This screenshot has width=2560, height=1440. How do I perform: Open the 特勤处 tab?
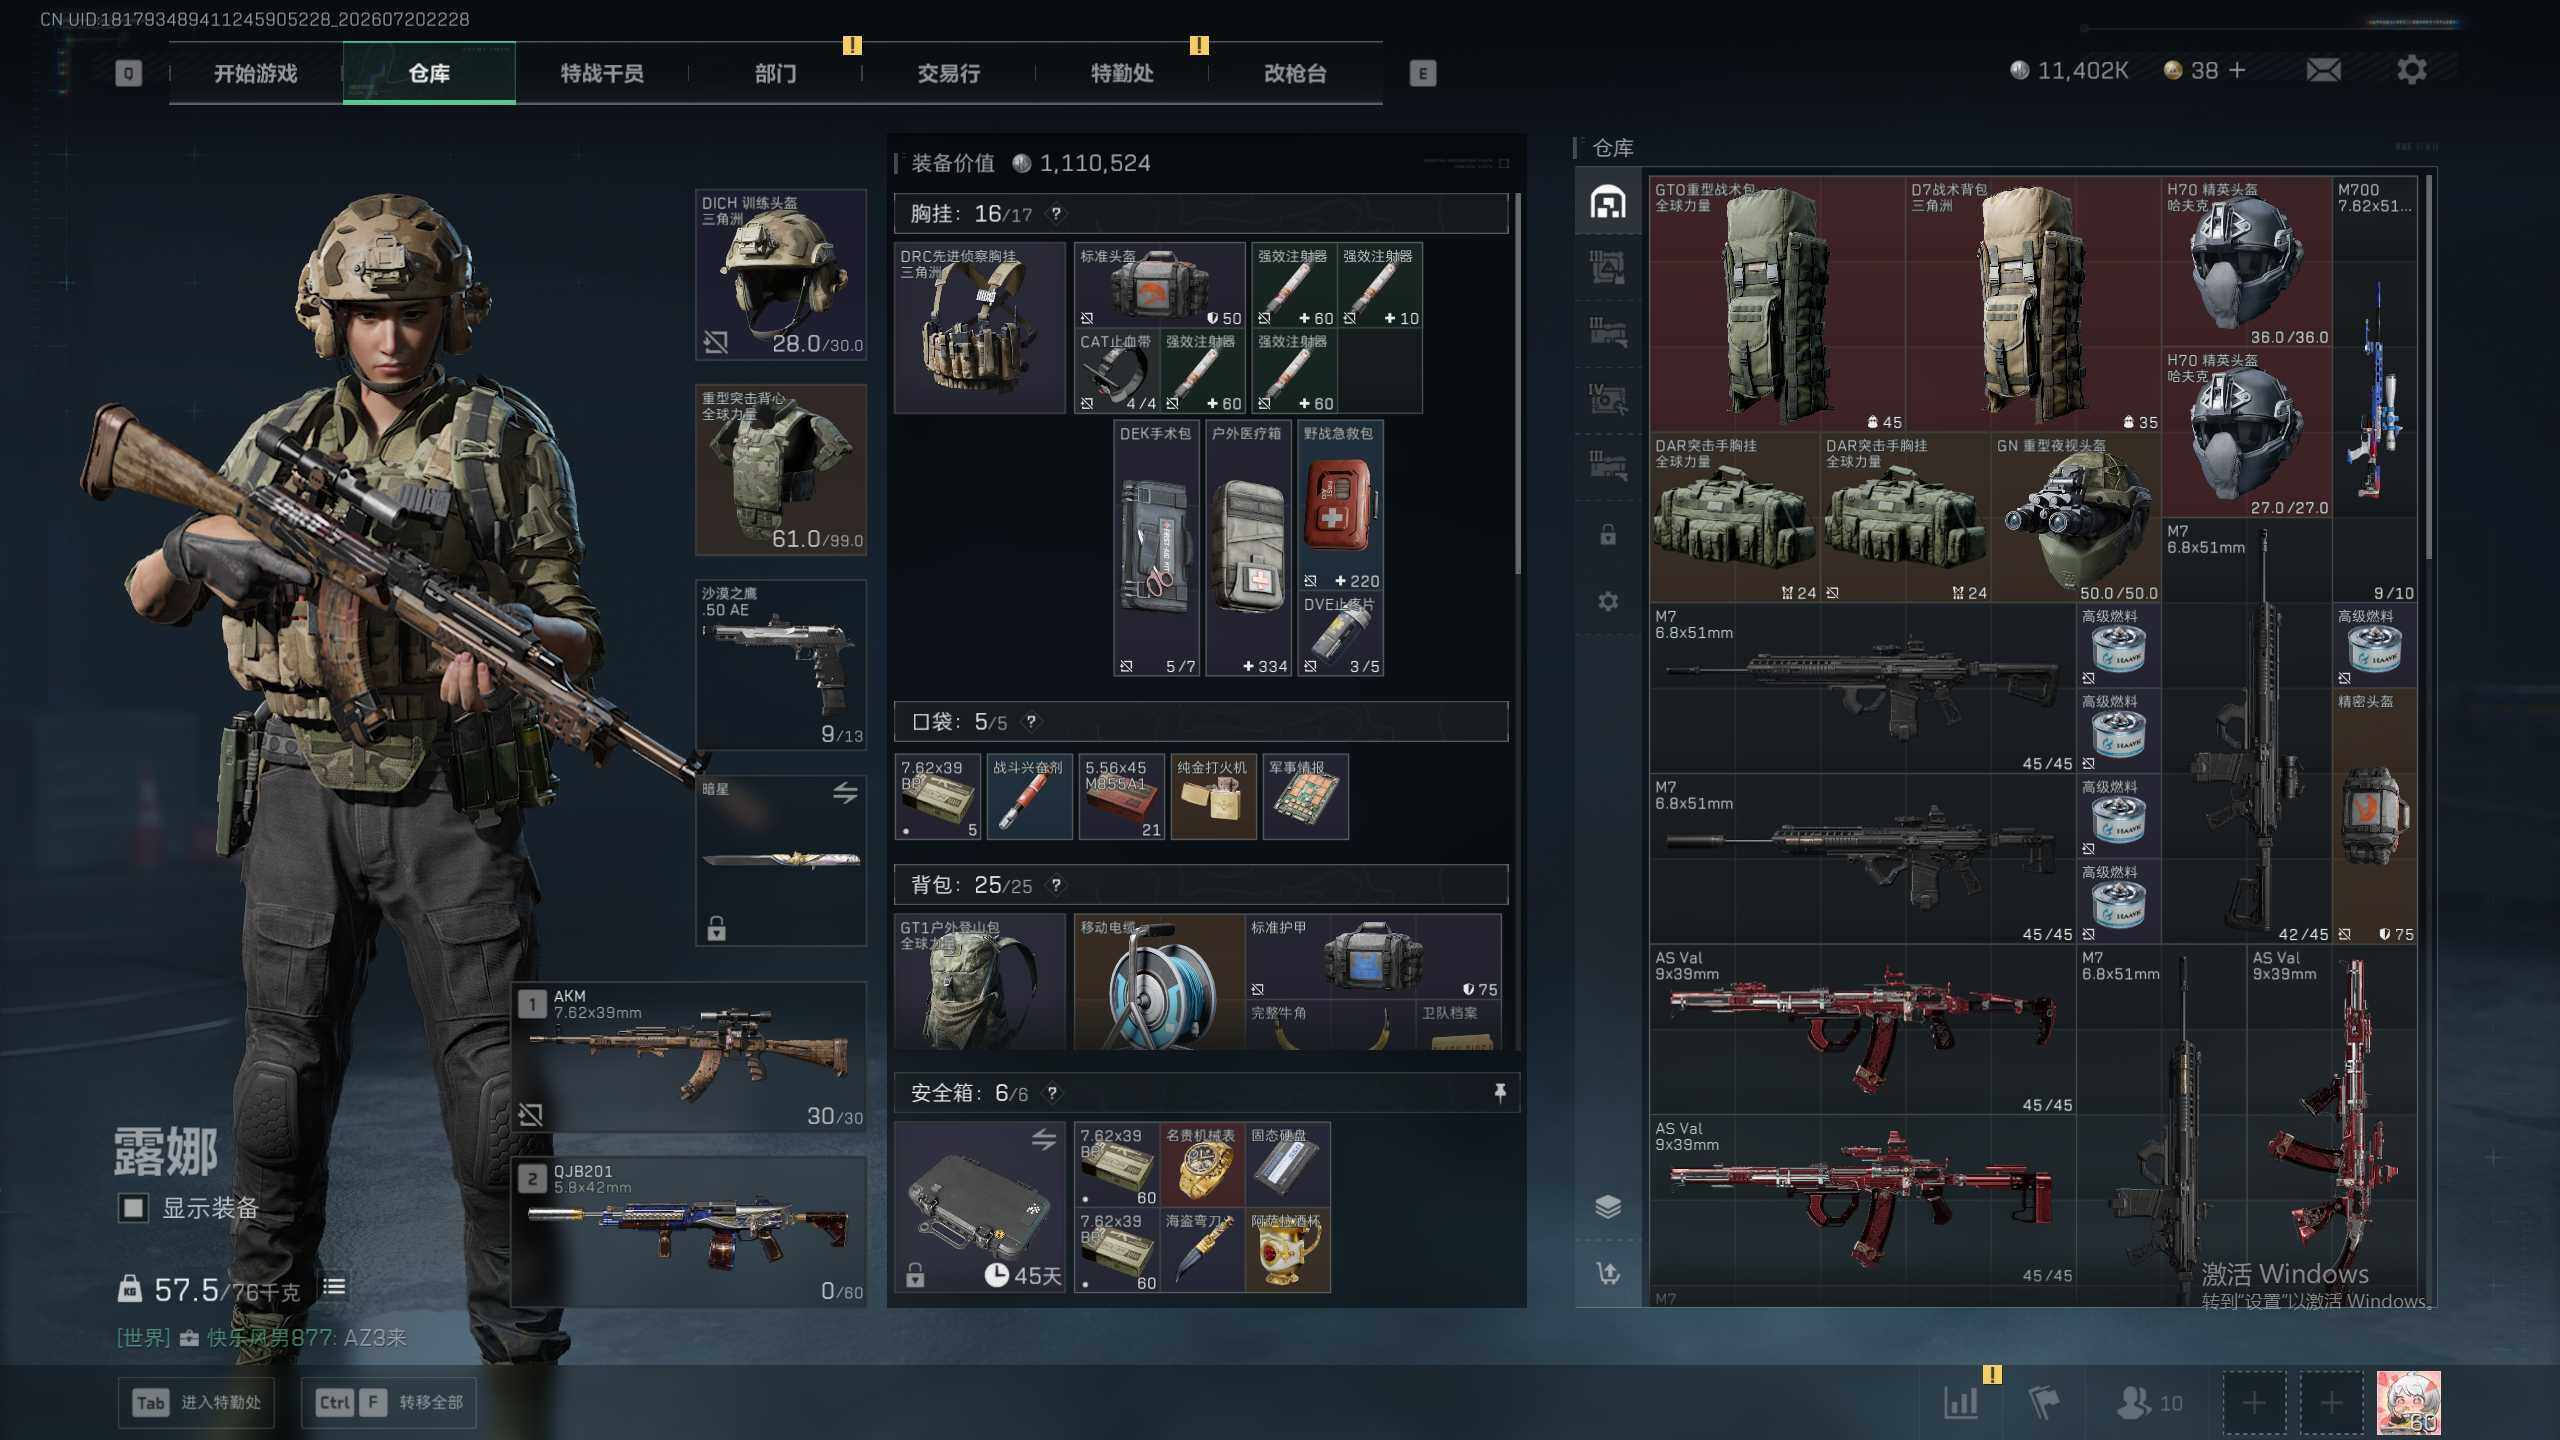pos(1122,73)
